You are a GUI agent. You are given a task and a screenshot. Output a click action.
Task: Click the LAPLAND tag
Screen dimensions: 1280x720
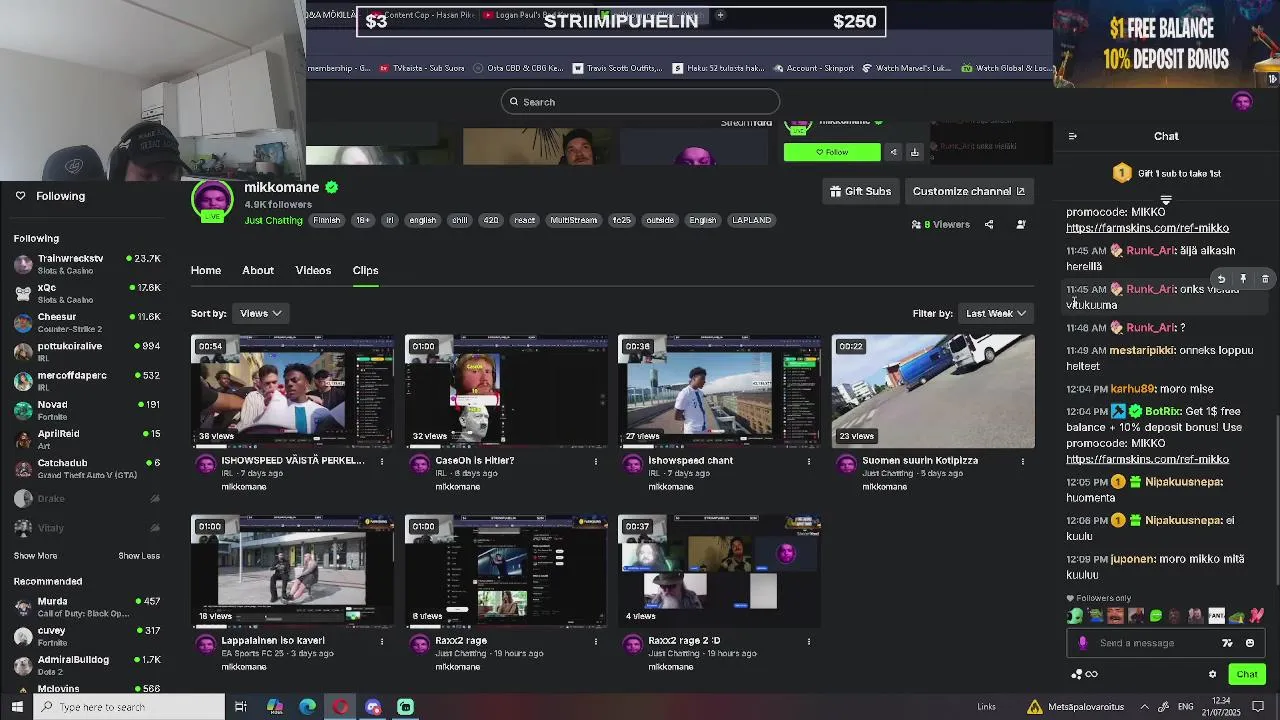tap(751, 220)
